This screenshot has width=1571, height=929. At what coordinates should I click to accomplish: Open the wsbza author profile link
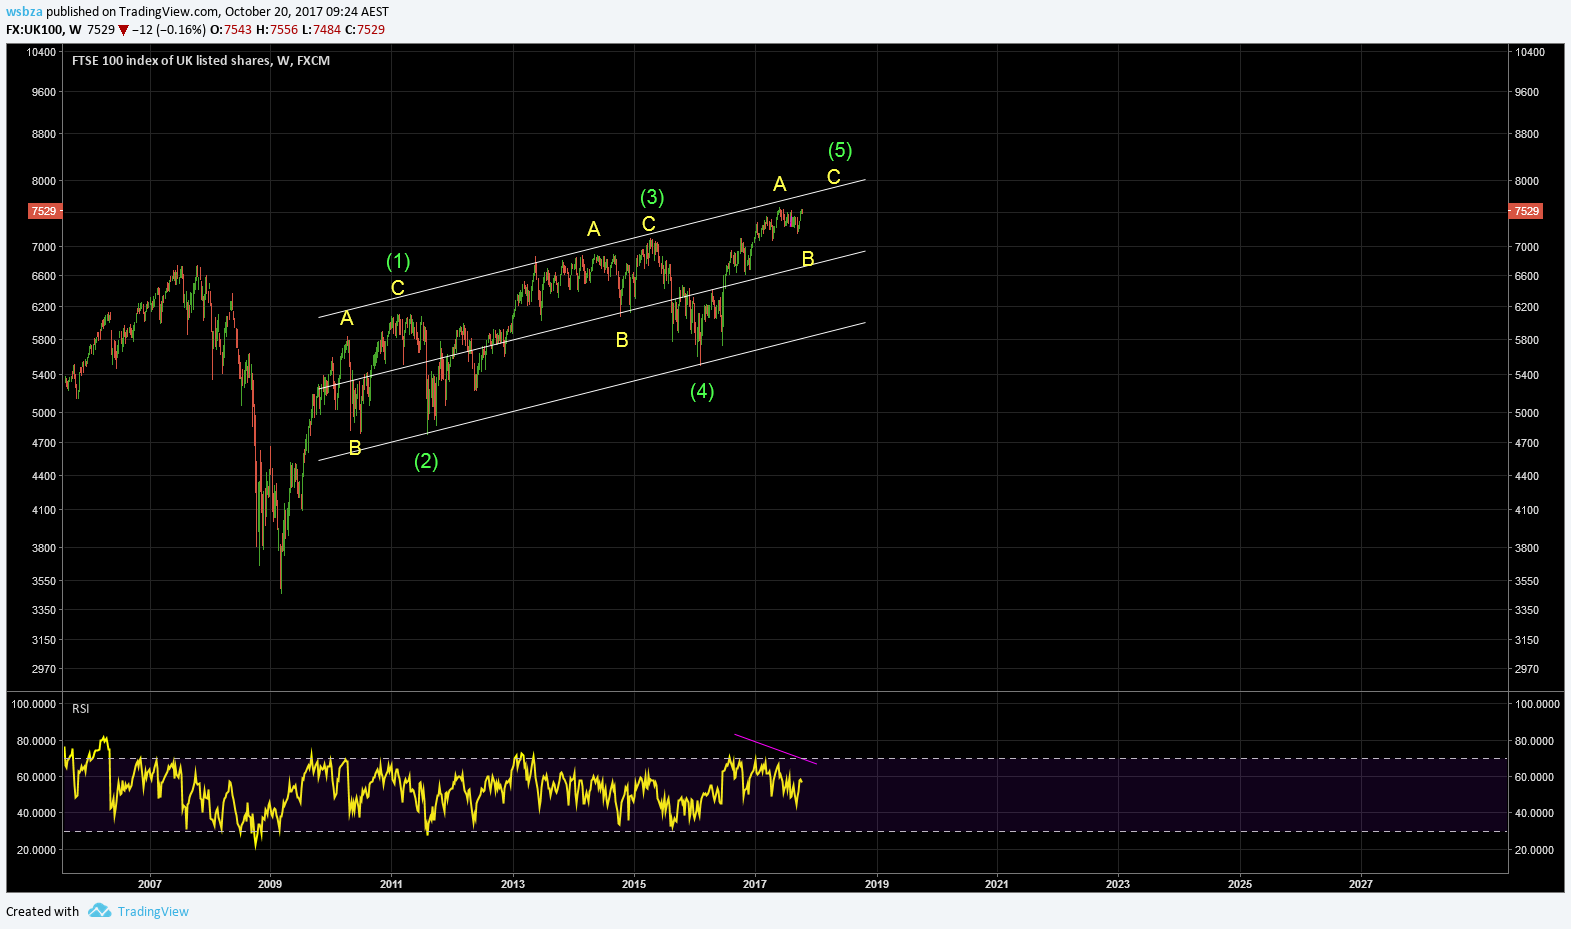(x=24, y=12)
